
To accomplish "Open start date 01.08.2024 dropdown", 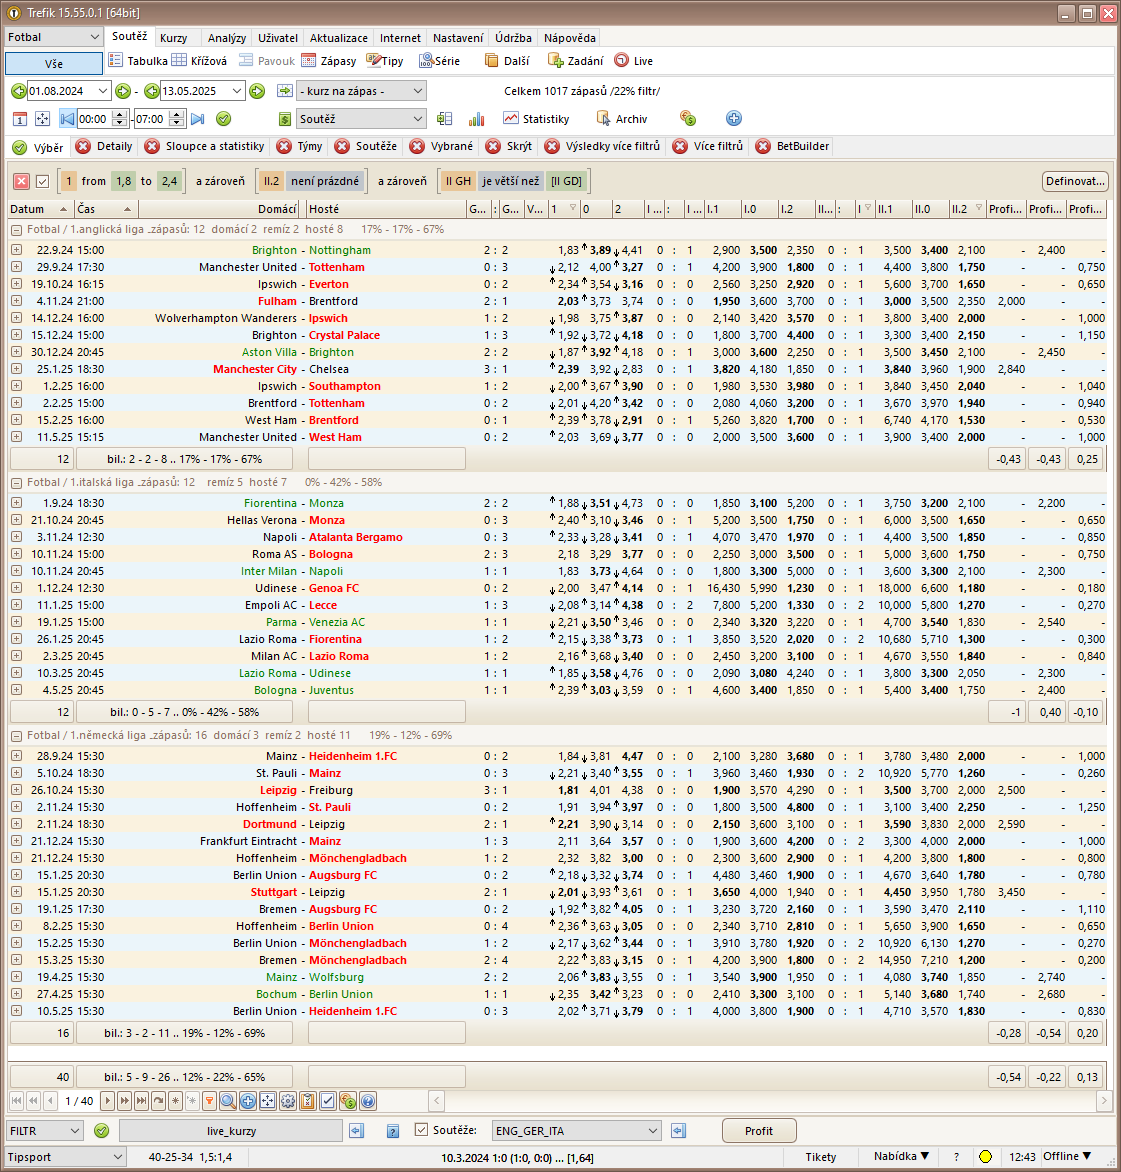I will click(103, 91).
